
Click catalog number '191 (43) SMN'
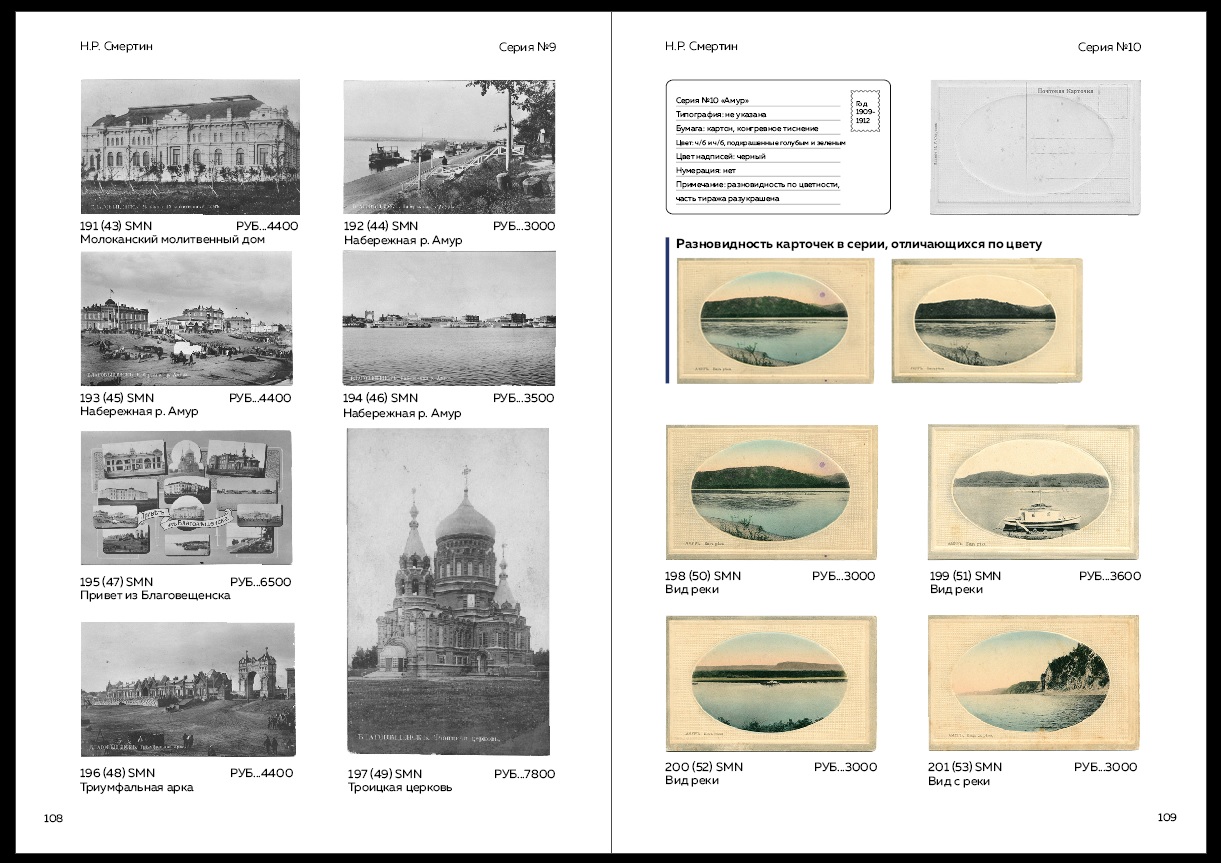point(116,226)
